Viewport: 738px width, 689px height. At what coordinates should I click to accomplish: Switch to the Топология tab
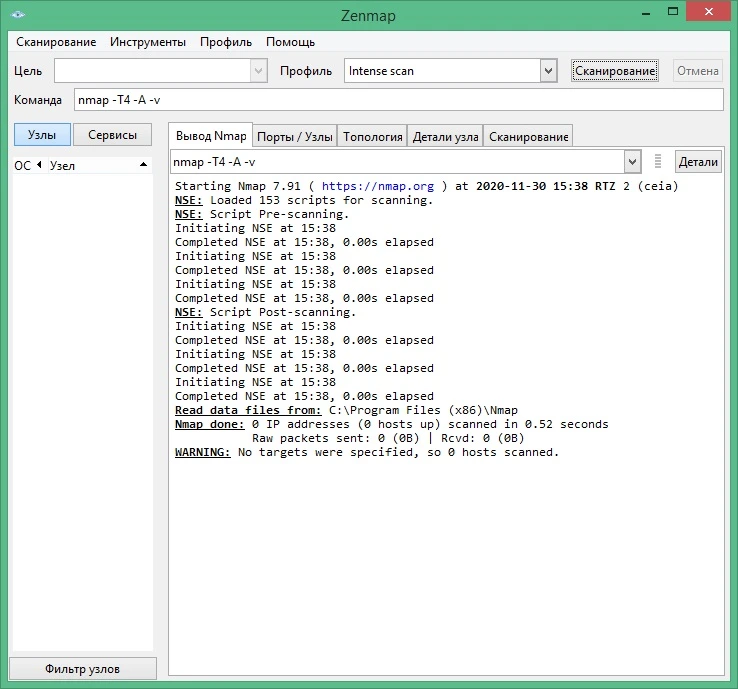coord(372,136)
